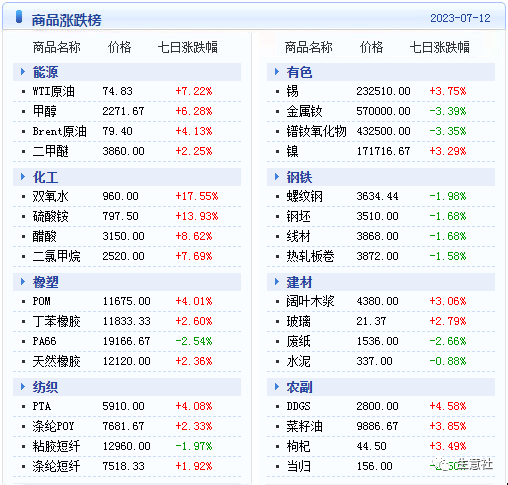Select the 涤纶短纤 commodity
Image resolution: width=508 pixels, height=485 pixels.
tap(56, 466)
